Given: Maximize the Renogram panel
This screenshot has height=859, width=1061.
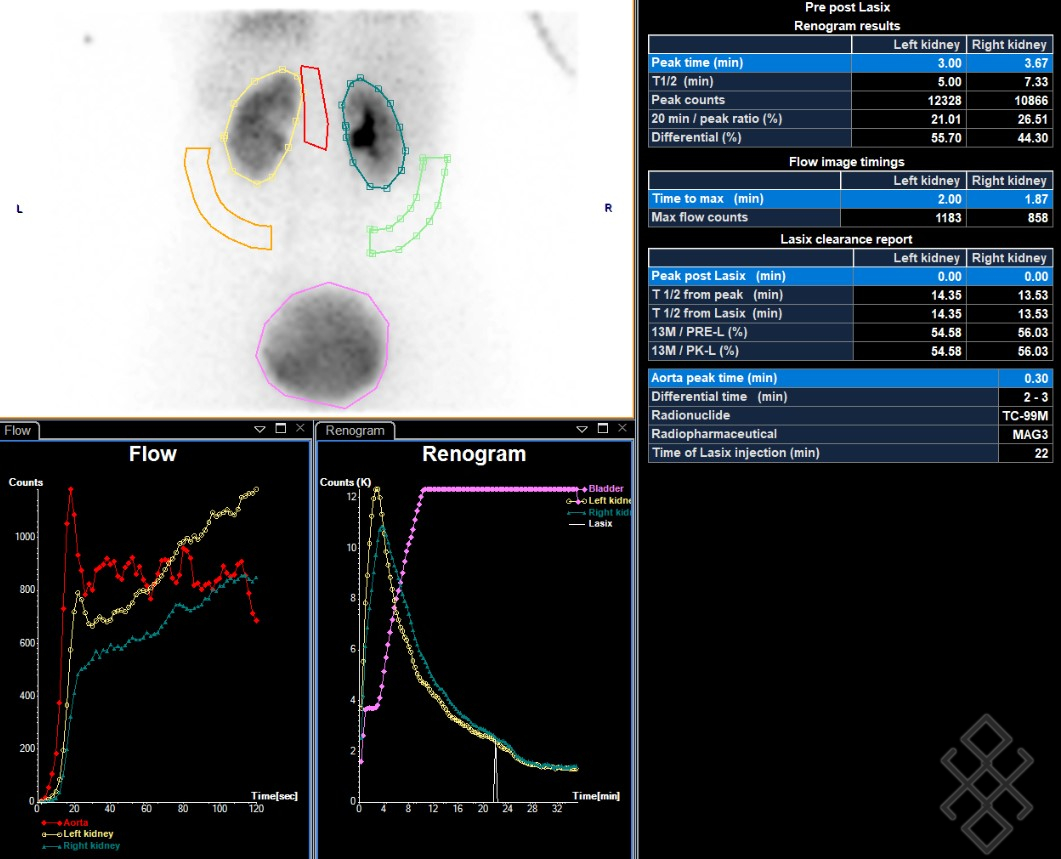Looking at the screenshot, I should tap(603, 429).
